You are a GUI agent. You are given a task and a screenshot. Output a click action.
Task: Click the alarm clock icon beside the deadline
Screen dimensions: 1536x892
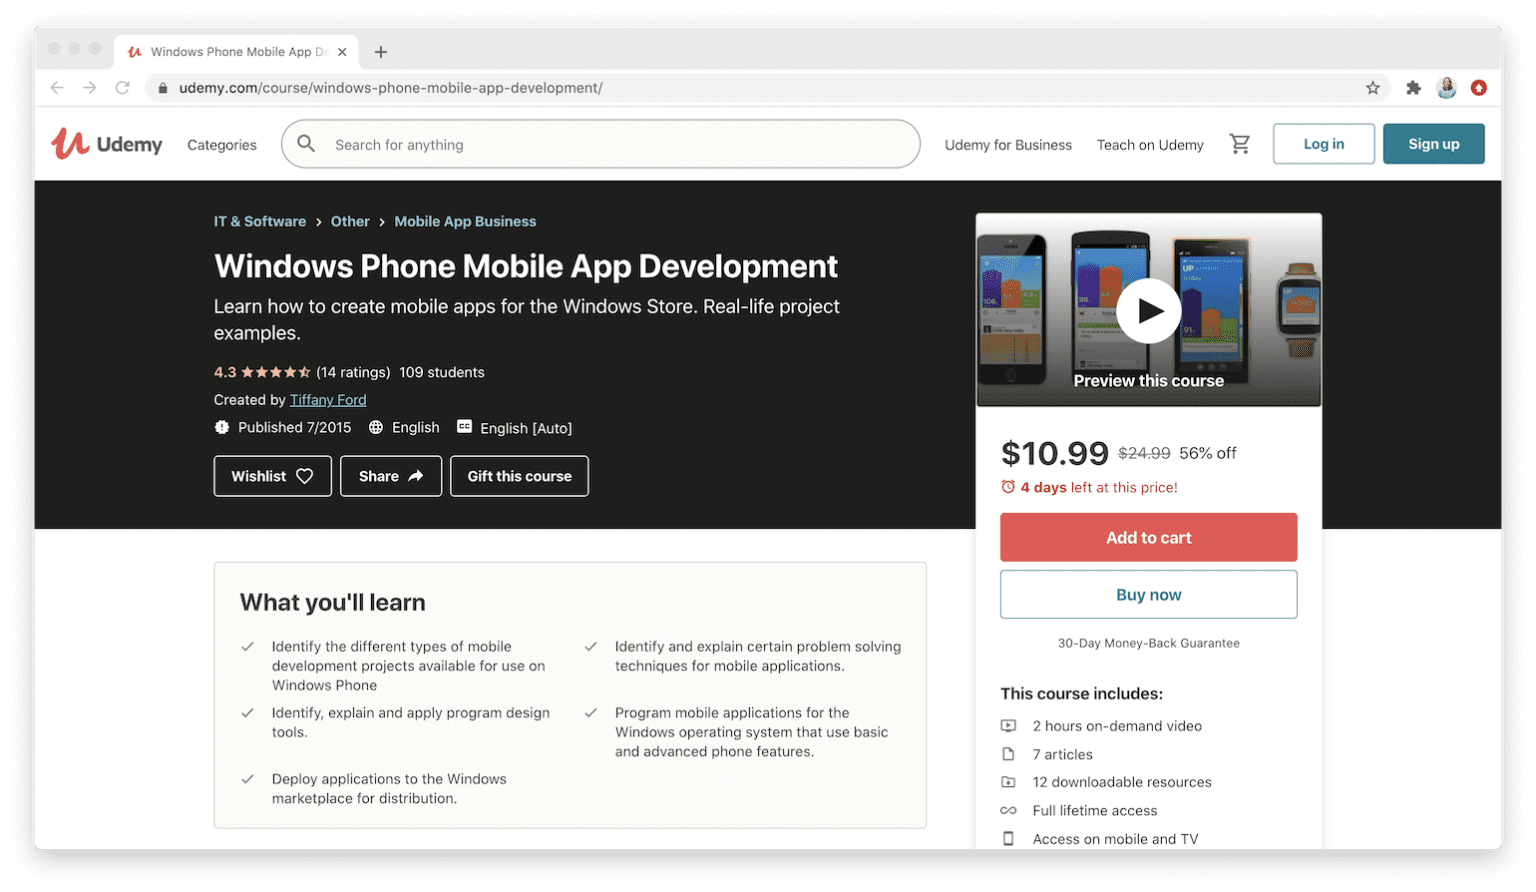click(1007, 487)
